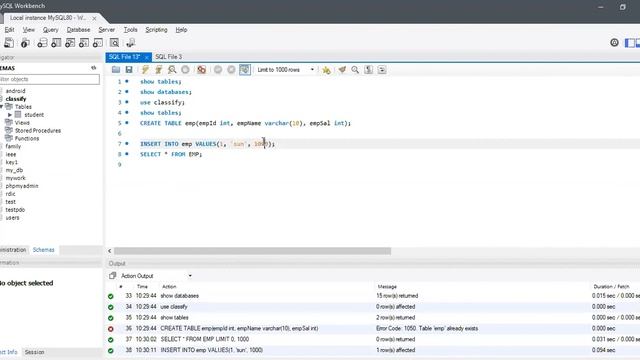
Task: Open a script file in this editor
Action: click(116, 70)
